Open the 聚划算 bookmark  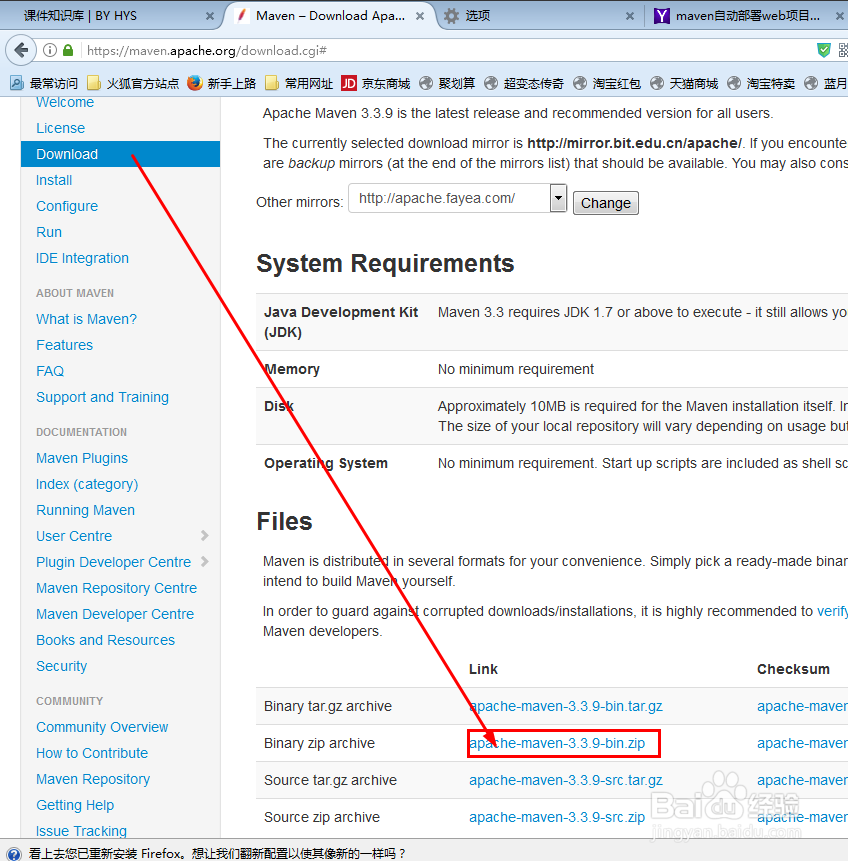[447, 83]
